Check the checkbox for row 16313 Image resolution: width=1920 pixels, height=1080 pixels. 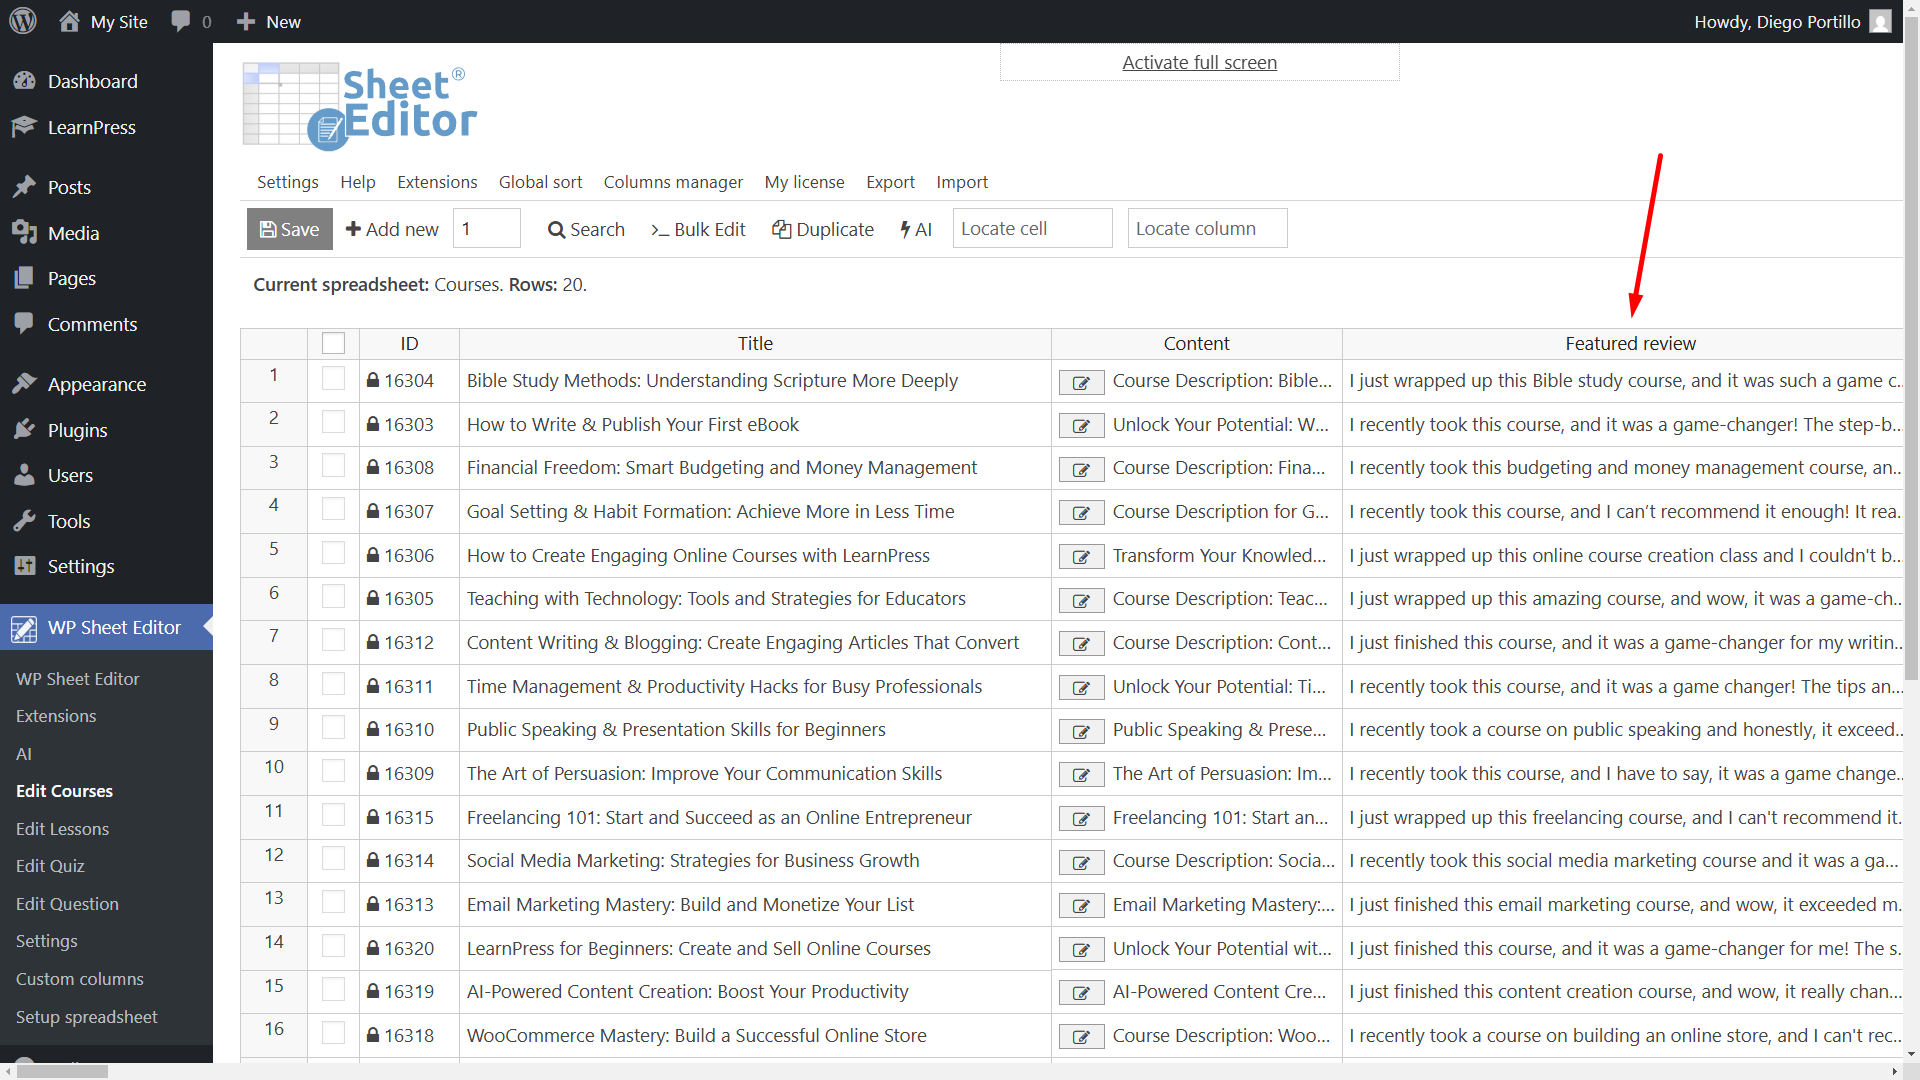pyautogui.click(x=333, y=902)
